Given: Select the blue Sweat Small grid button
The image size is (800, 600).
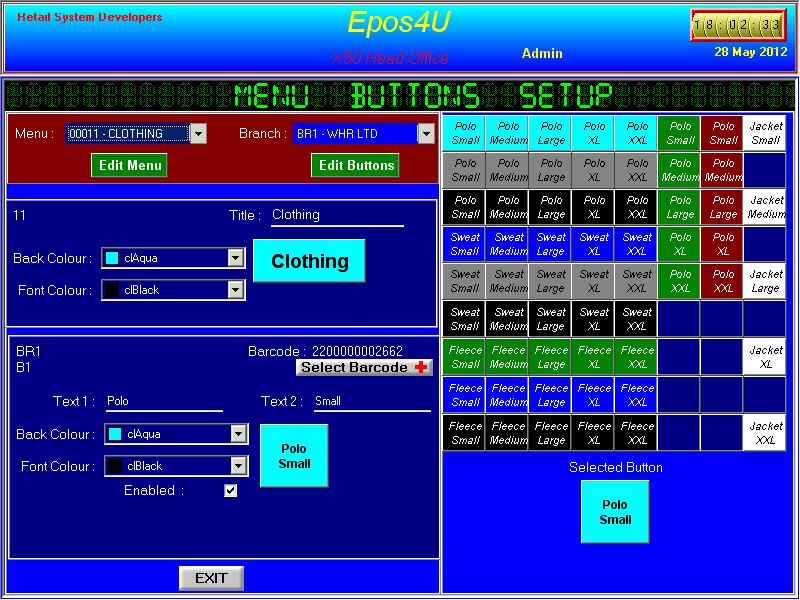Looking at the screenshot, I should [x=465, y=244].
